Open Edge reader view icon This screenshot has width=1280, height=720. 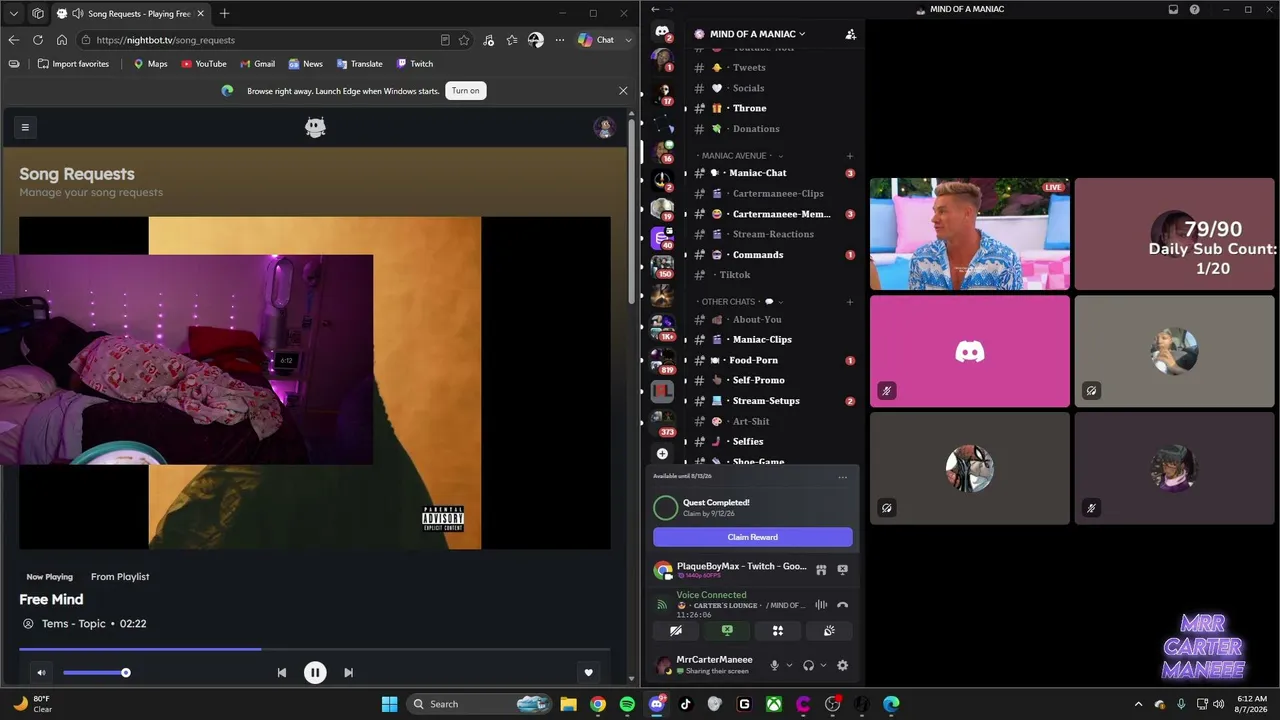pos(445,40)
